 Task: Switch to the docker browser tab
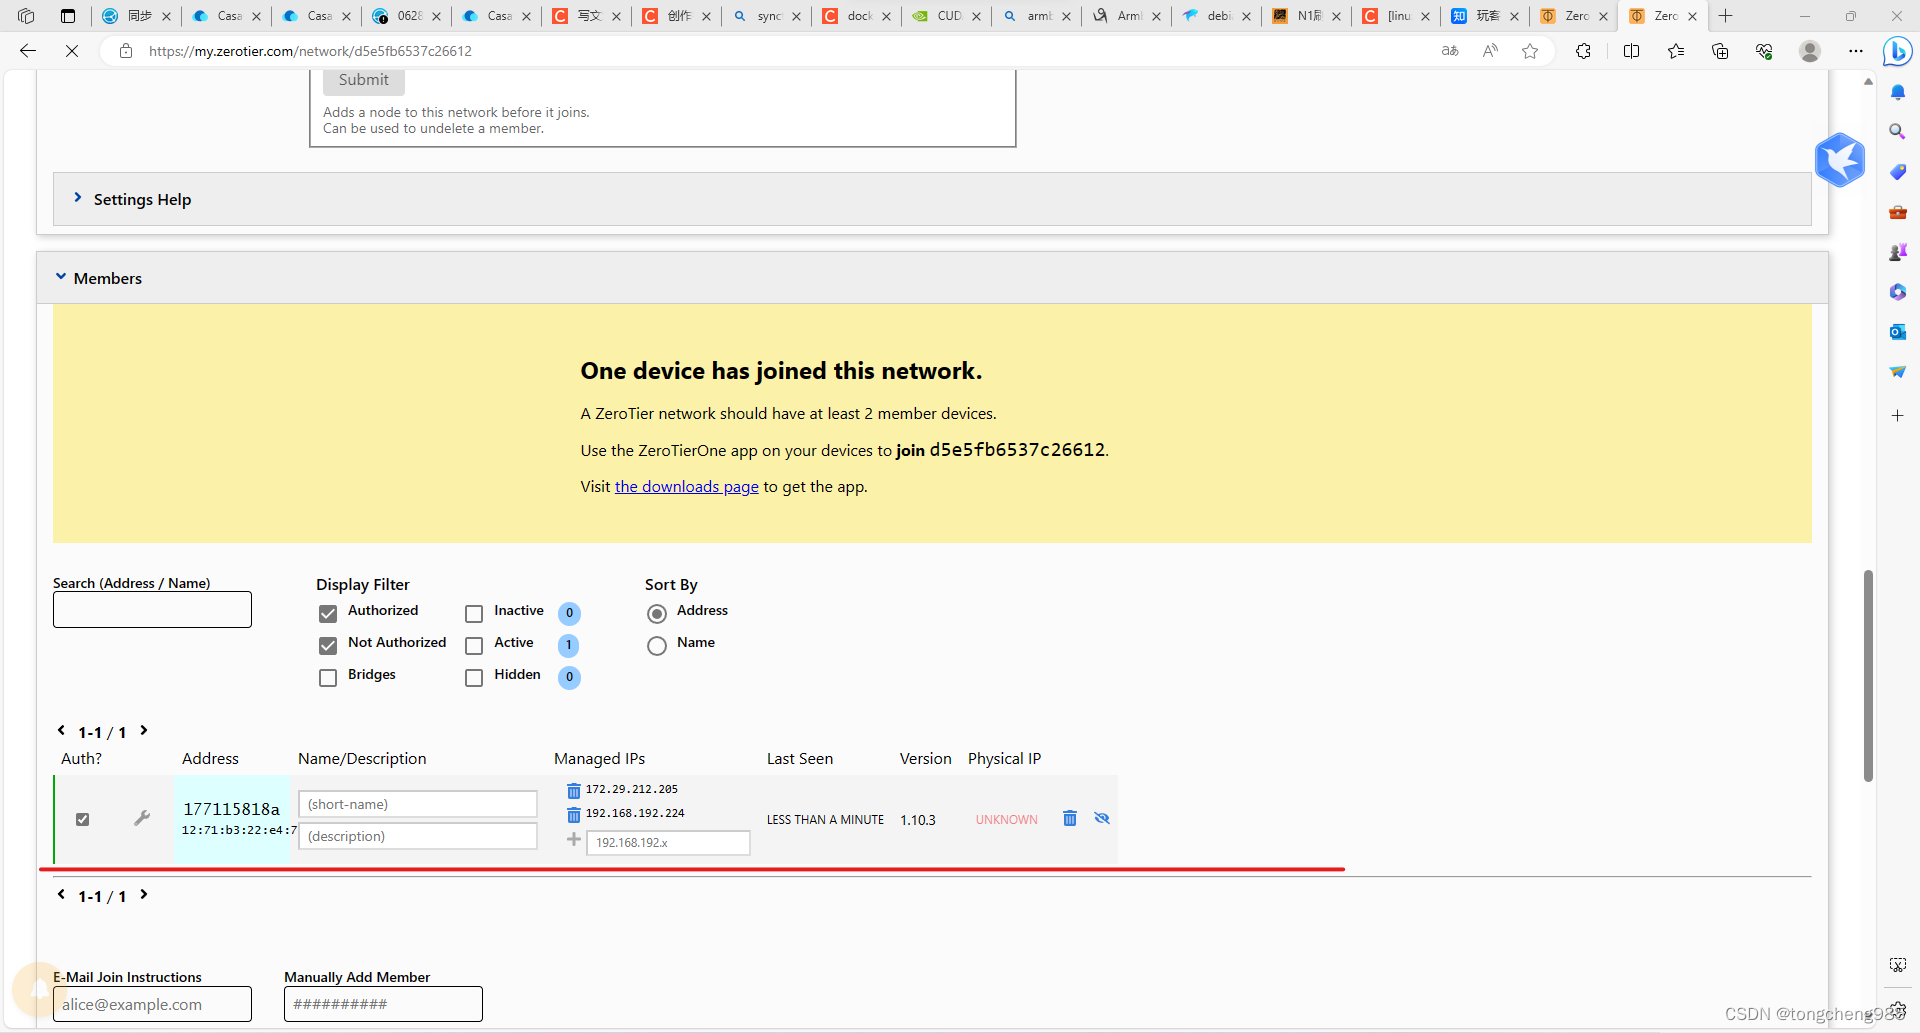point(856,16)
